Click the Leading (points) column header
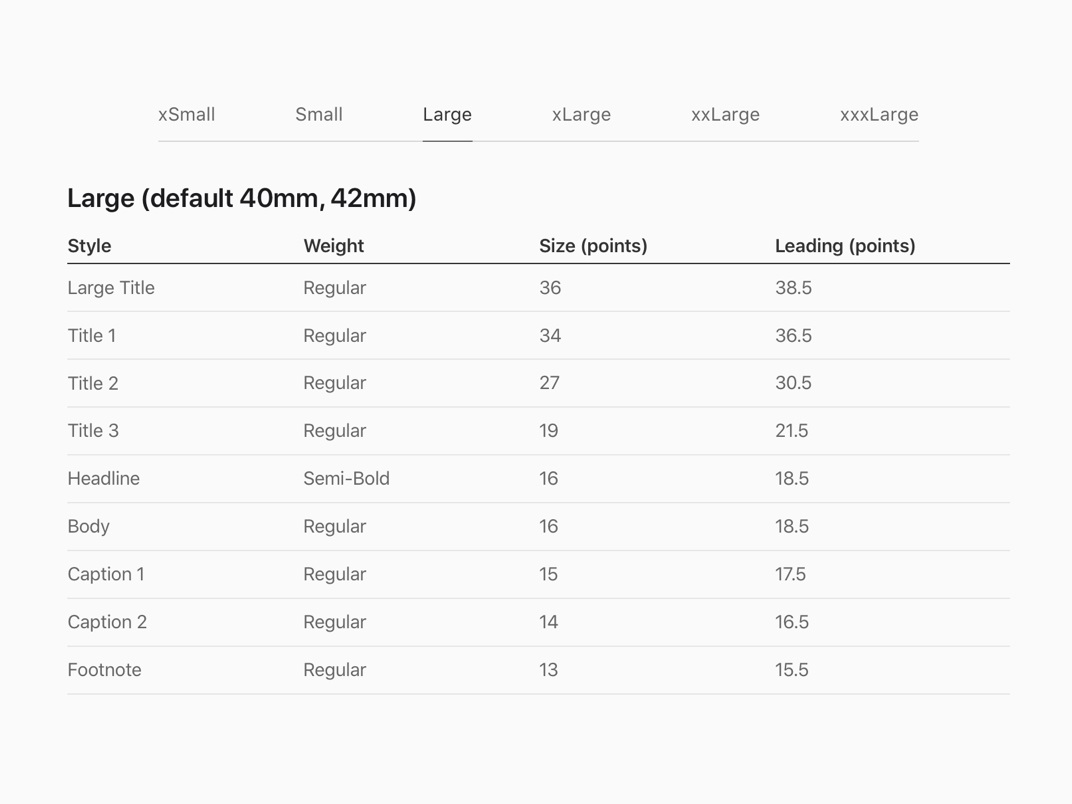 click(x=845, y=246)
